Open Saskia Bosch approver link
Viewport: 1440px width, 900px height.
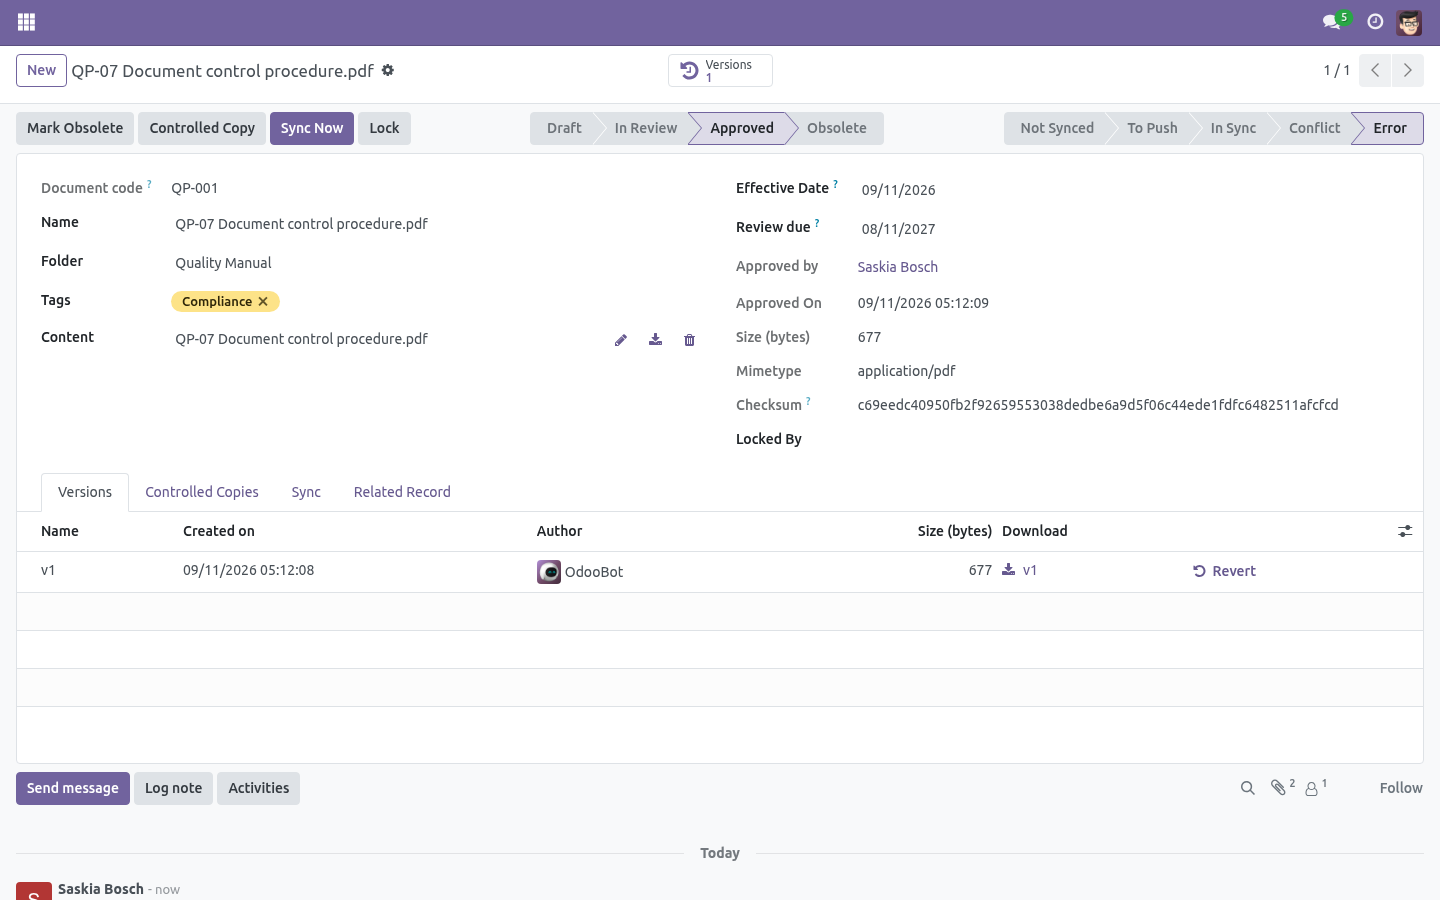click(898, 267)
